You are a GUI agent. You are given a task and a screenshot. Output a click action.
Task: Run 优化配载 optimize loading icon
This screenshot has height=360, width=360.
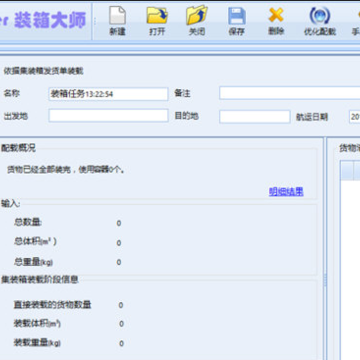[320, 21]
